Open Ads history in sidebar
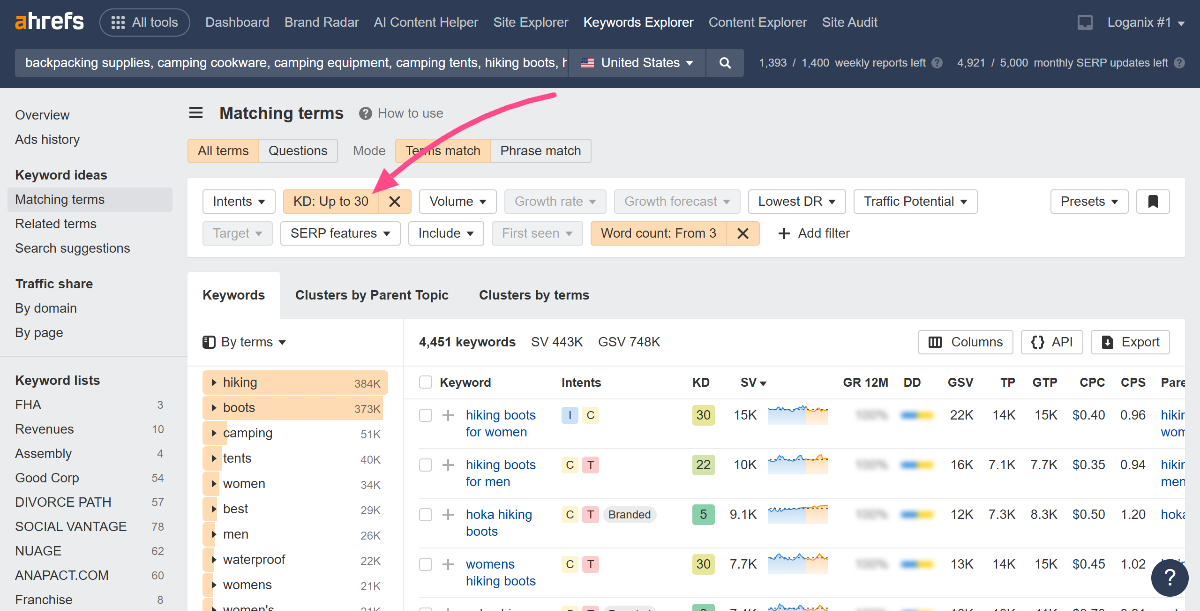1200x611 pixels. 47,140
